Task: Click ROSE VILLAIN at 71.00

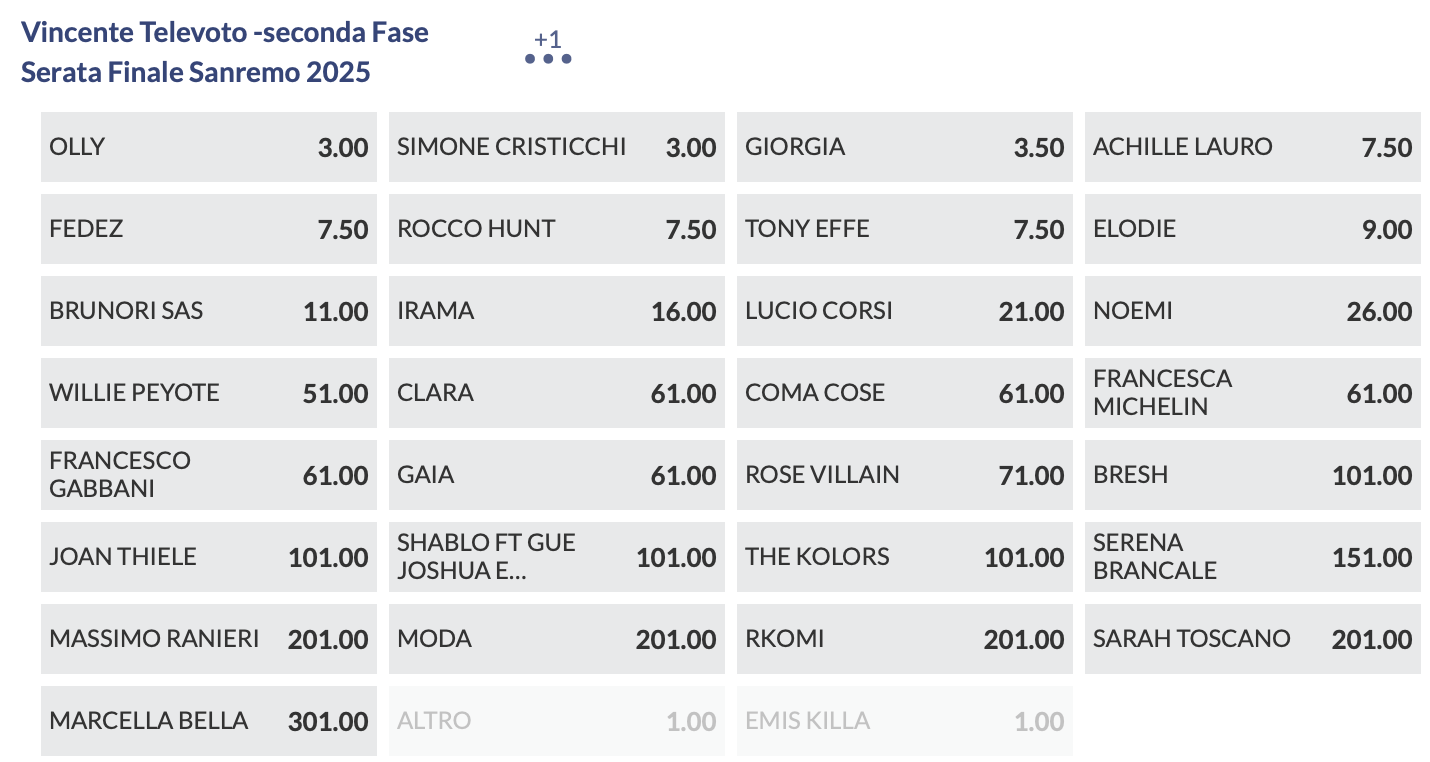Action: [x=904, y=475]
